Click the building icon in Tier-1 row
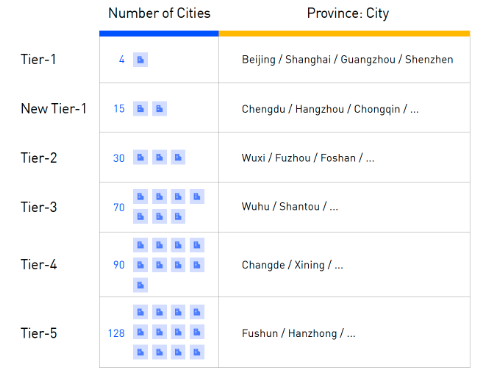This screenshot has height=385, width=494. coord(140,60)
